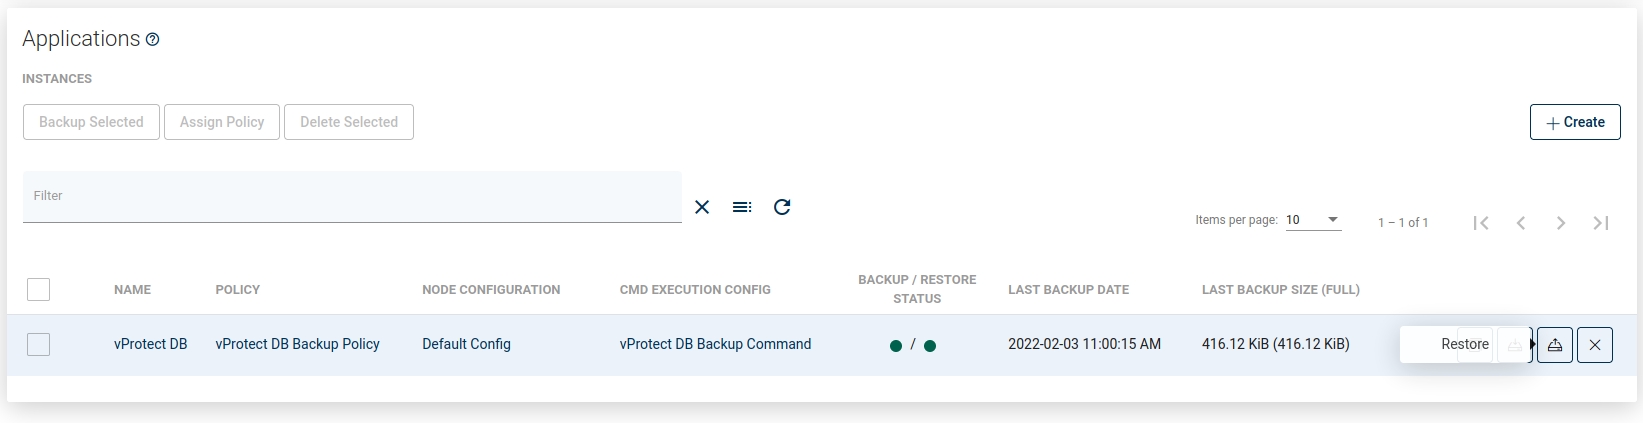Screen dimensions: 1643x423
Task: Refresh the applications table
Action: click(782, 207)
